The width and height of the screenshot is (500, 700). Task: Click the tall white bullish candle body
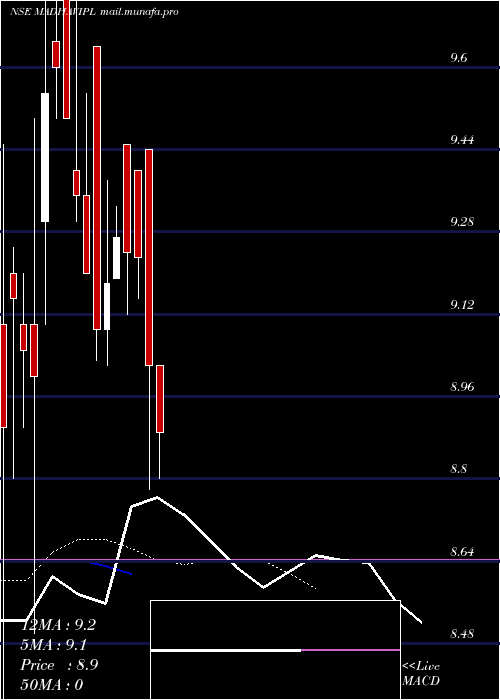coord(45,157)
